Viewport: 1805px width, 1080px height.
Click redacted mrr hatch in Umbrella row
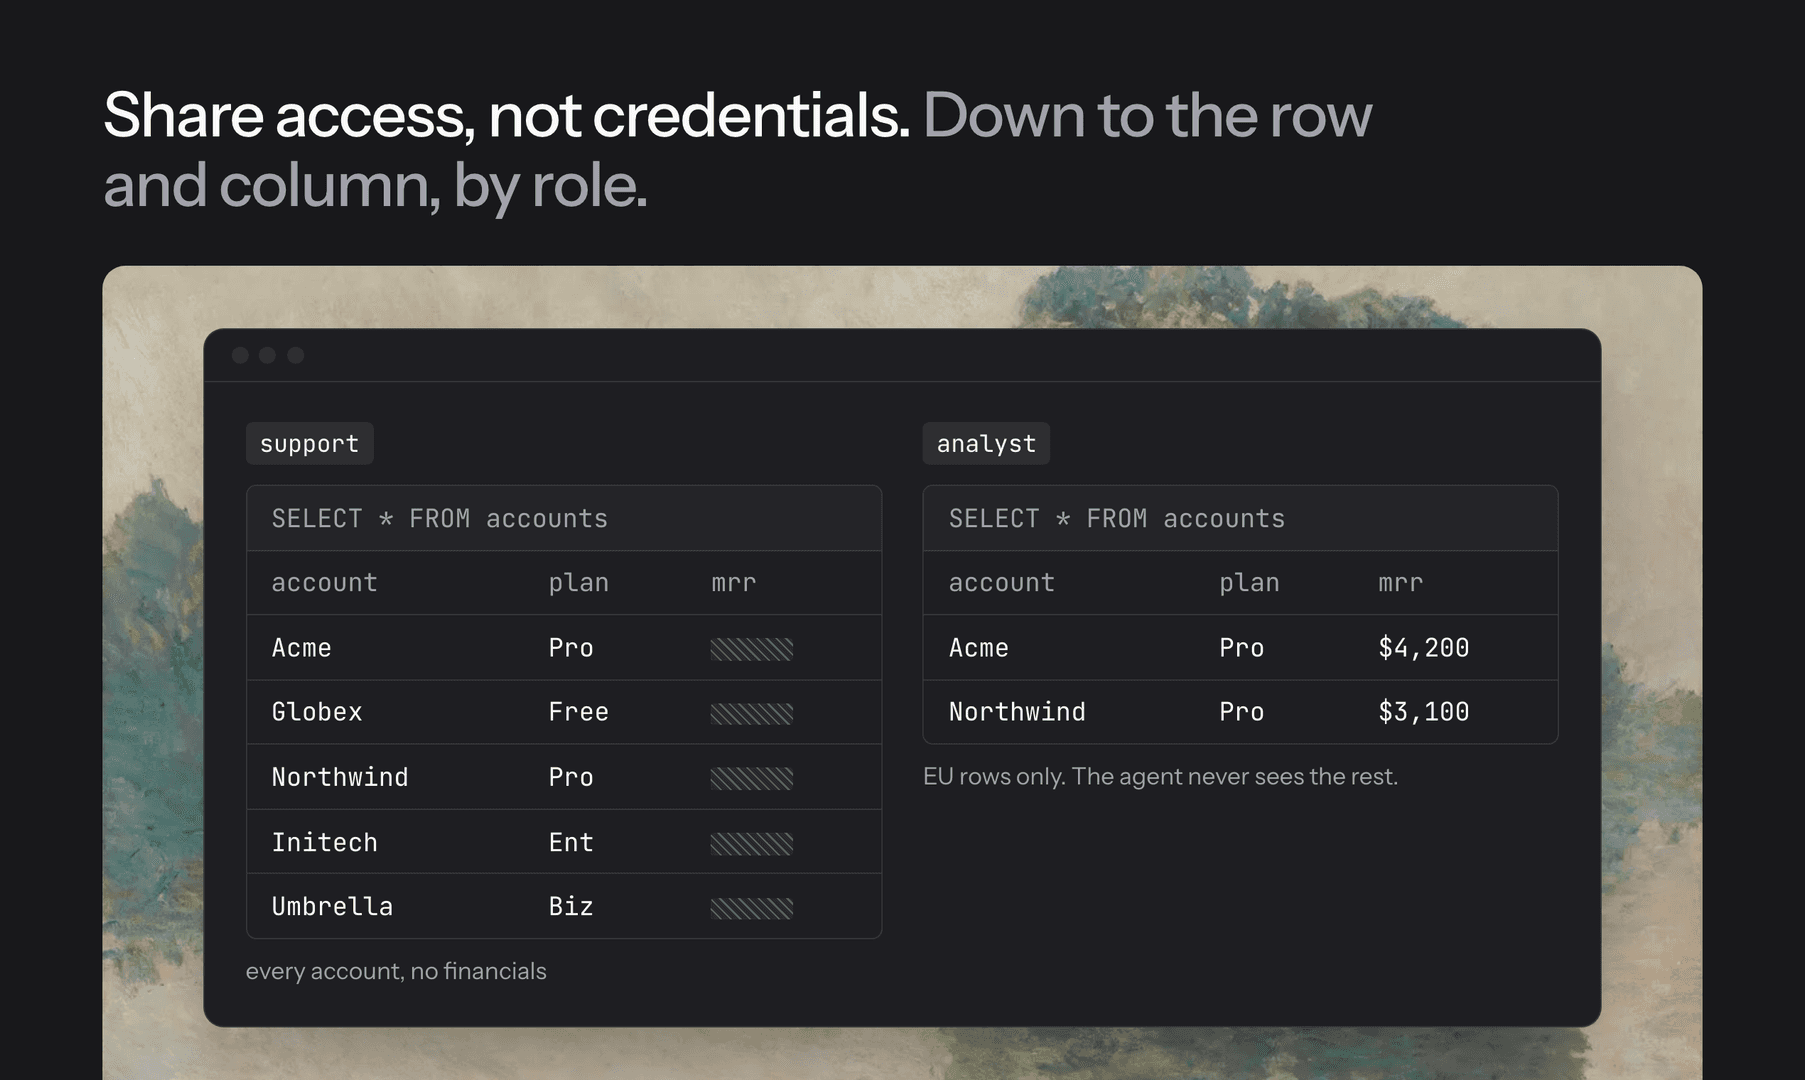pyautogui.click(x=752, y=908)
